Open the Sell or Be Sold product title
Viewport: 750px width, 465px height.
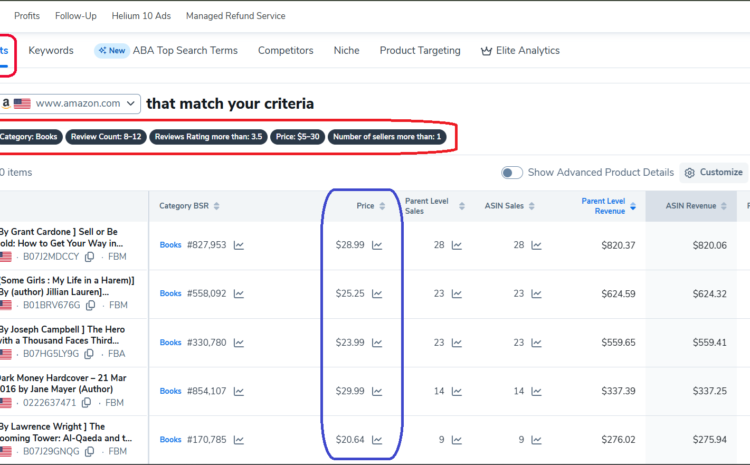[61, 237]
